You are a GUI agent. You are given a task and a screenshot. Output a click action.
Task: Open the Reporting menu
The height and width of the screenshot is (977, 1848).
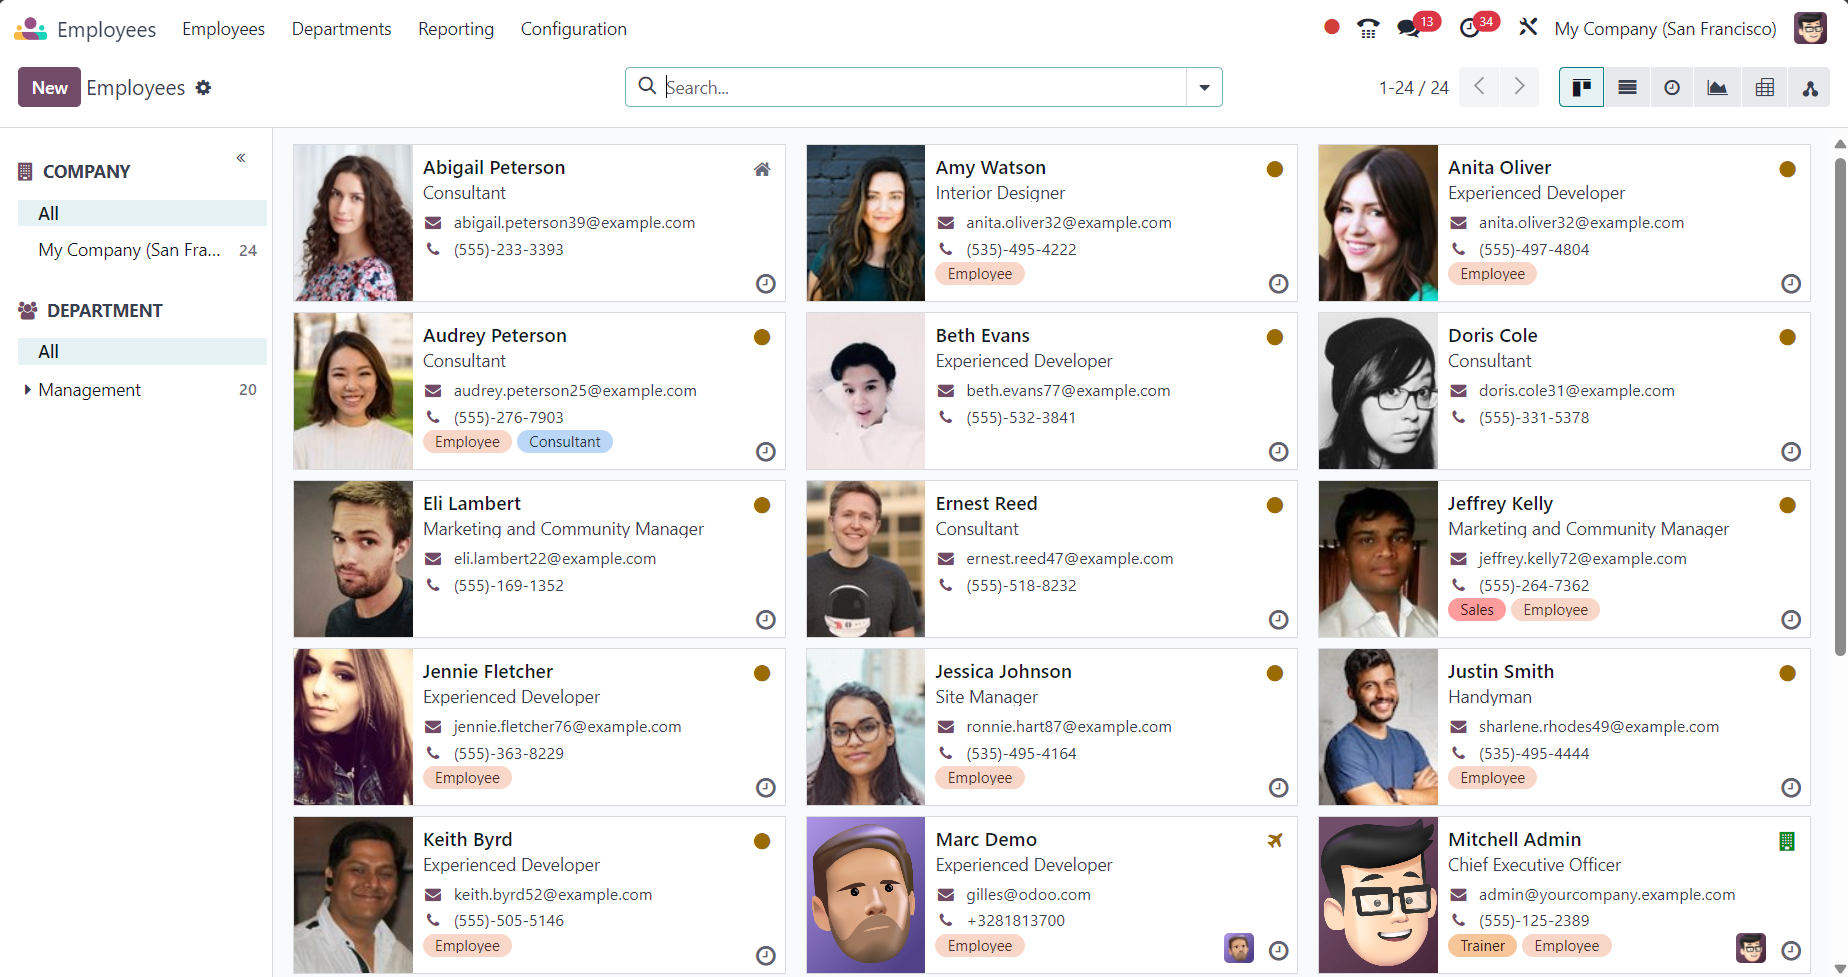(x=455, y=29)
